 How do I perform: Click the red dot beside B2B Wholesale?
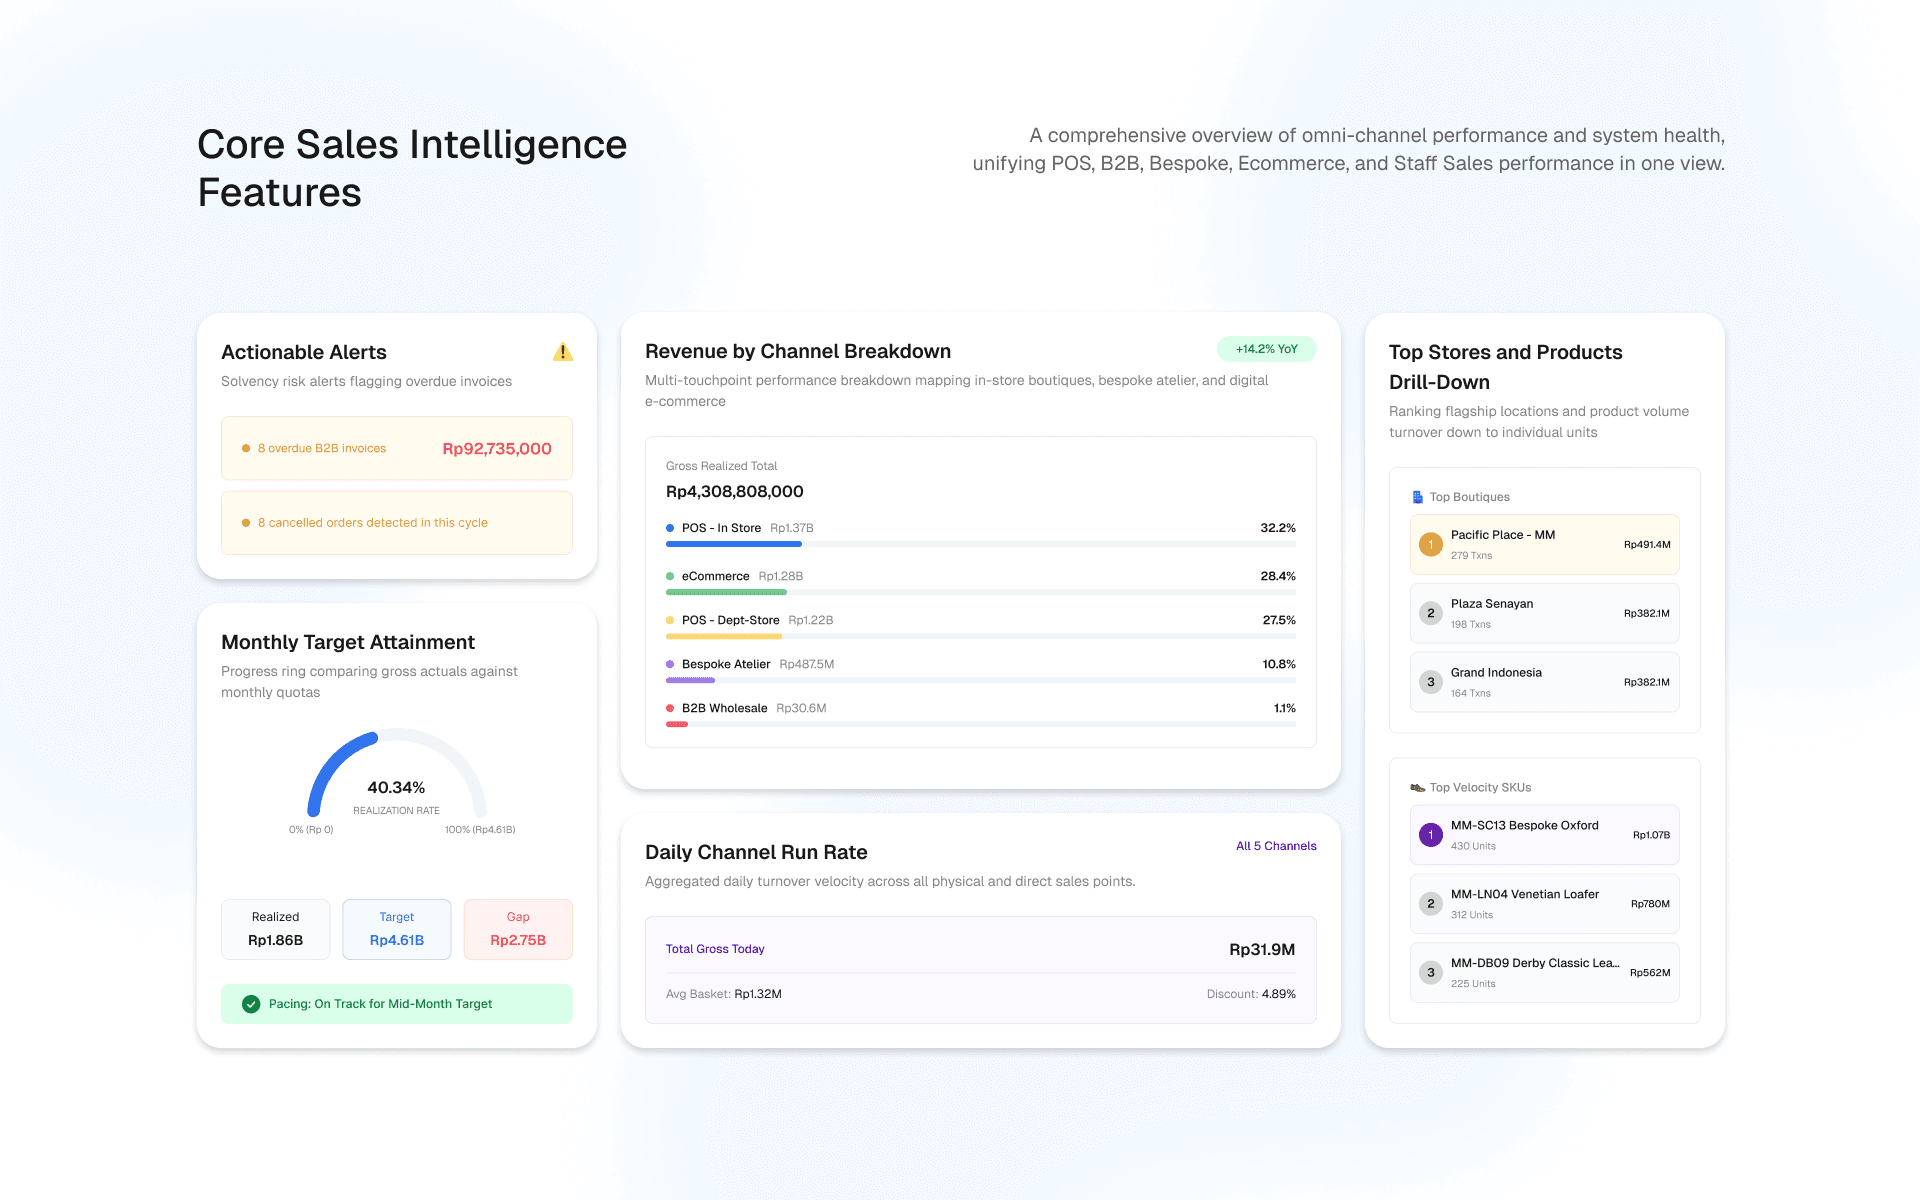coord(670,708)
